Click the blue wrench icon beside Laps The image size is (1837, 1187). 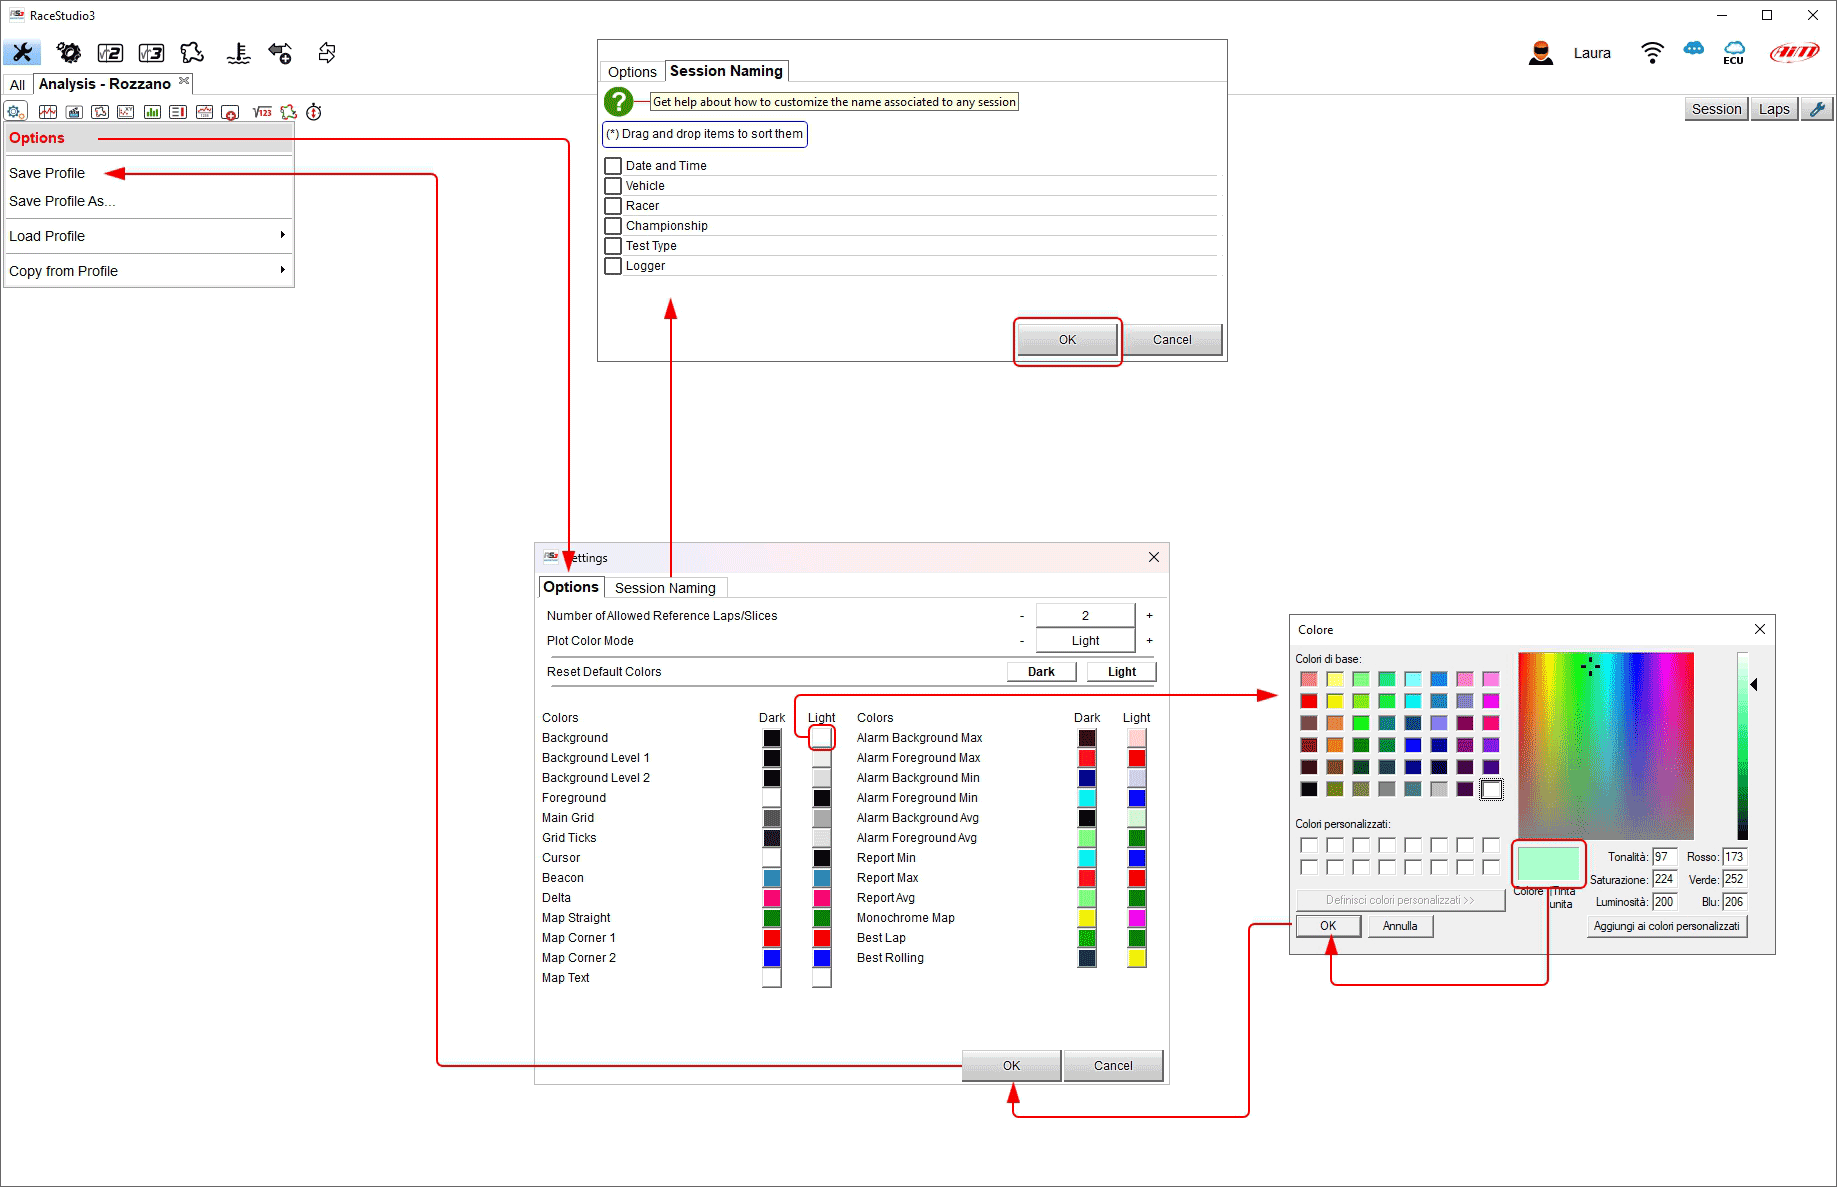coord(1817,109)
